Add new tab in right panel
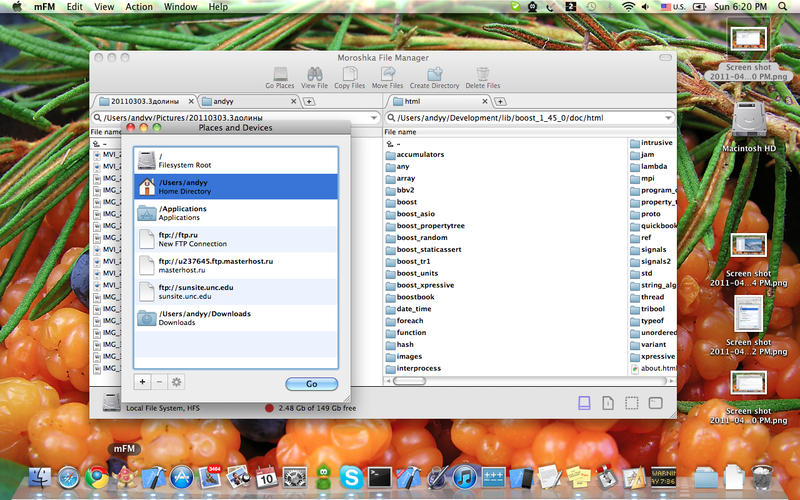 point(501,102)
